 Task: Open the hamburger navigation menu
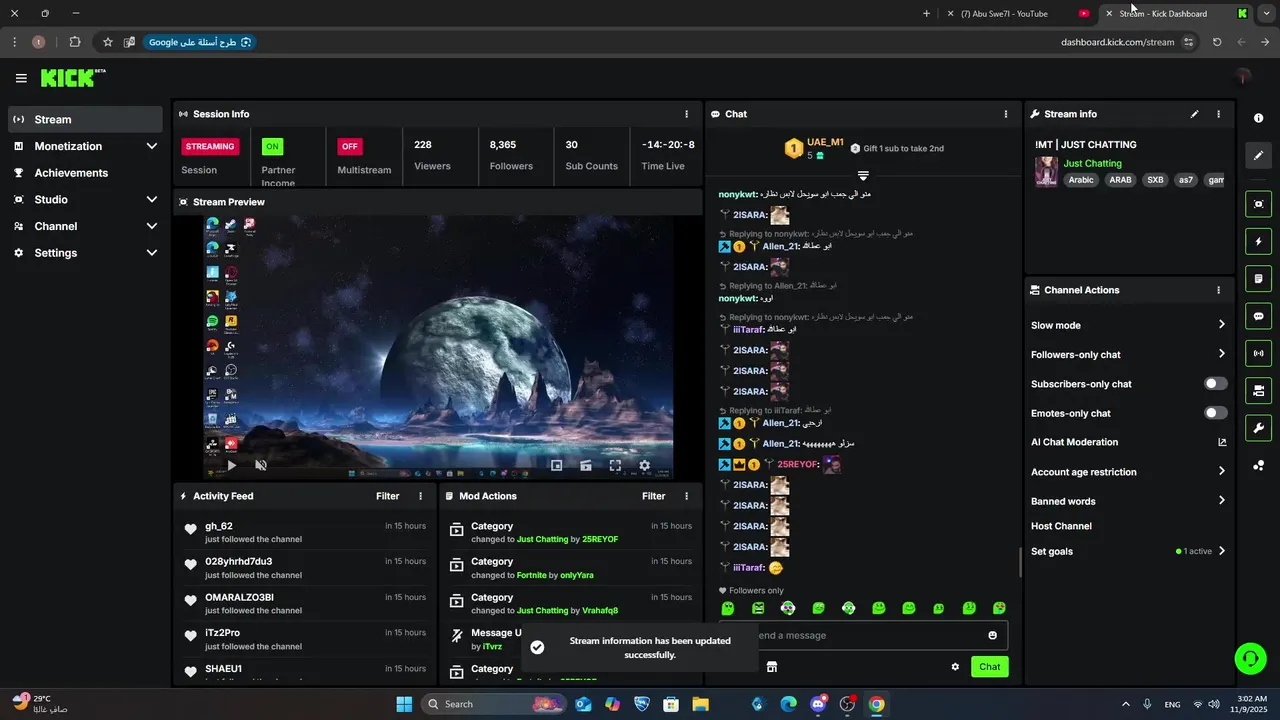[21, 78]
